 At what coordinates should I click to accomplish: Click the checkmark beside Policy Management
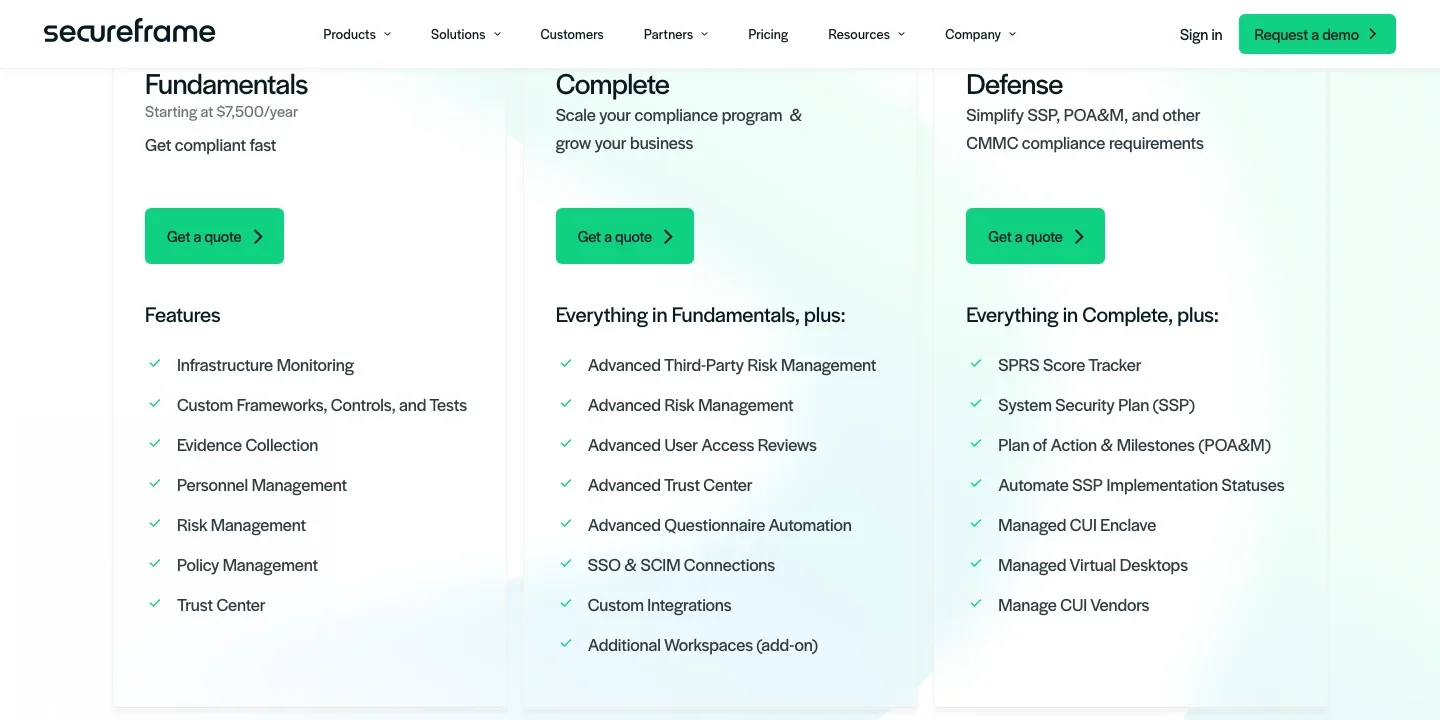(x=155, y=564)
